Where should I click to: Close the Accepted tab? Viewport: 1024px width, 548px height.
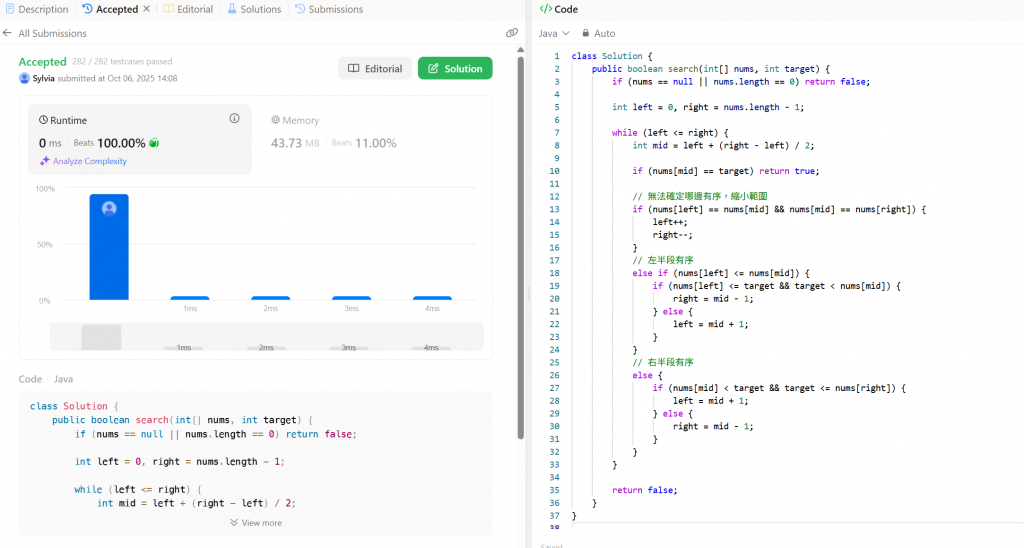pos(146,9)
